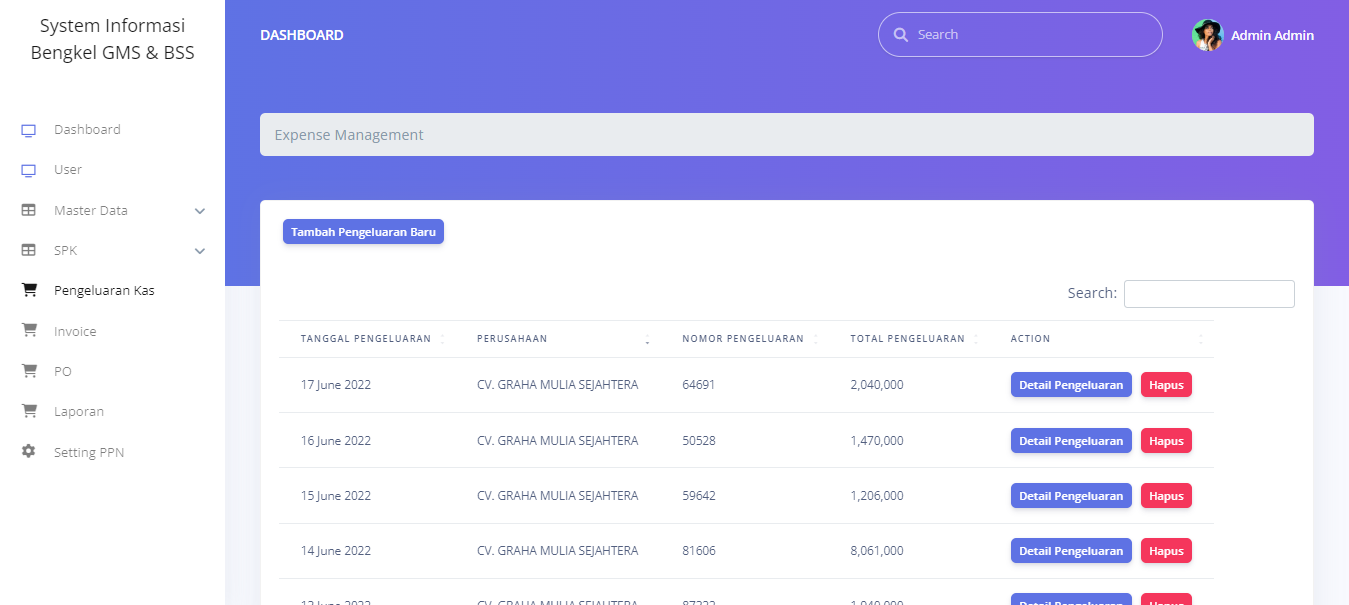Sort table by Tanggal Pengeluaran column
The height and width of the screenshot is (605, 1349).
[x=366, y=339]
